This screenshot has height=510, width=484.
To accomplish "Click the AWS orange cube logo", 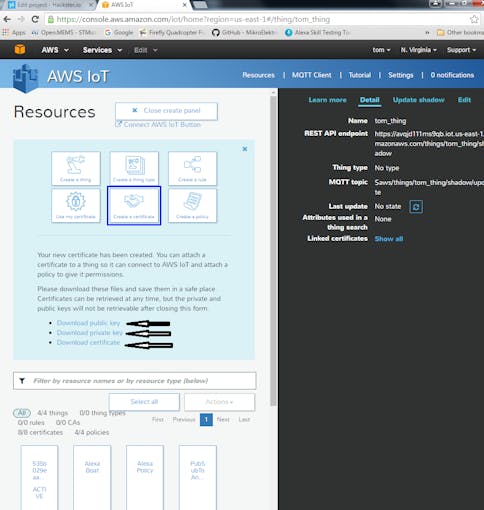I will [20, 49].
